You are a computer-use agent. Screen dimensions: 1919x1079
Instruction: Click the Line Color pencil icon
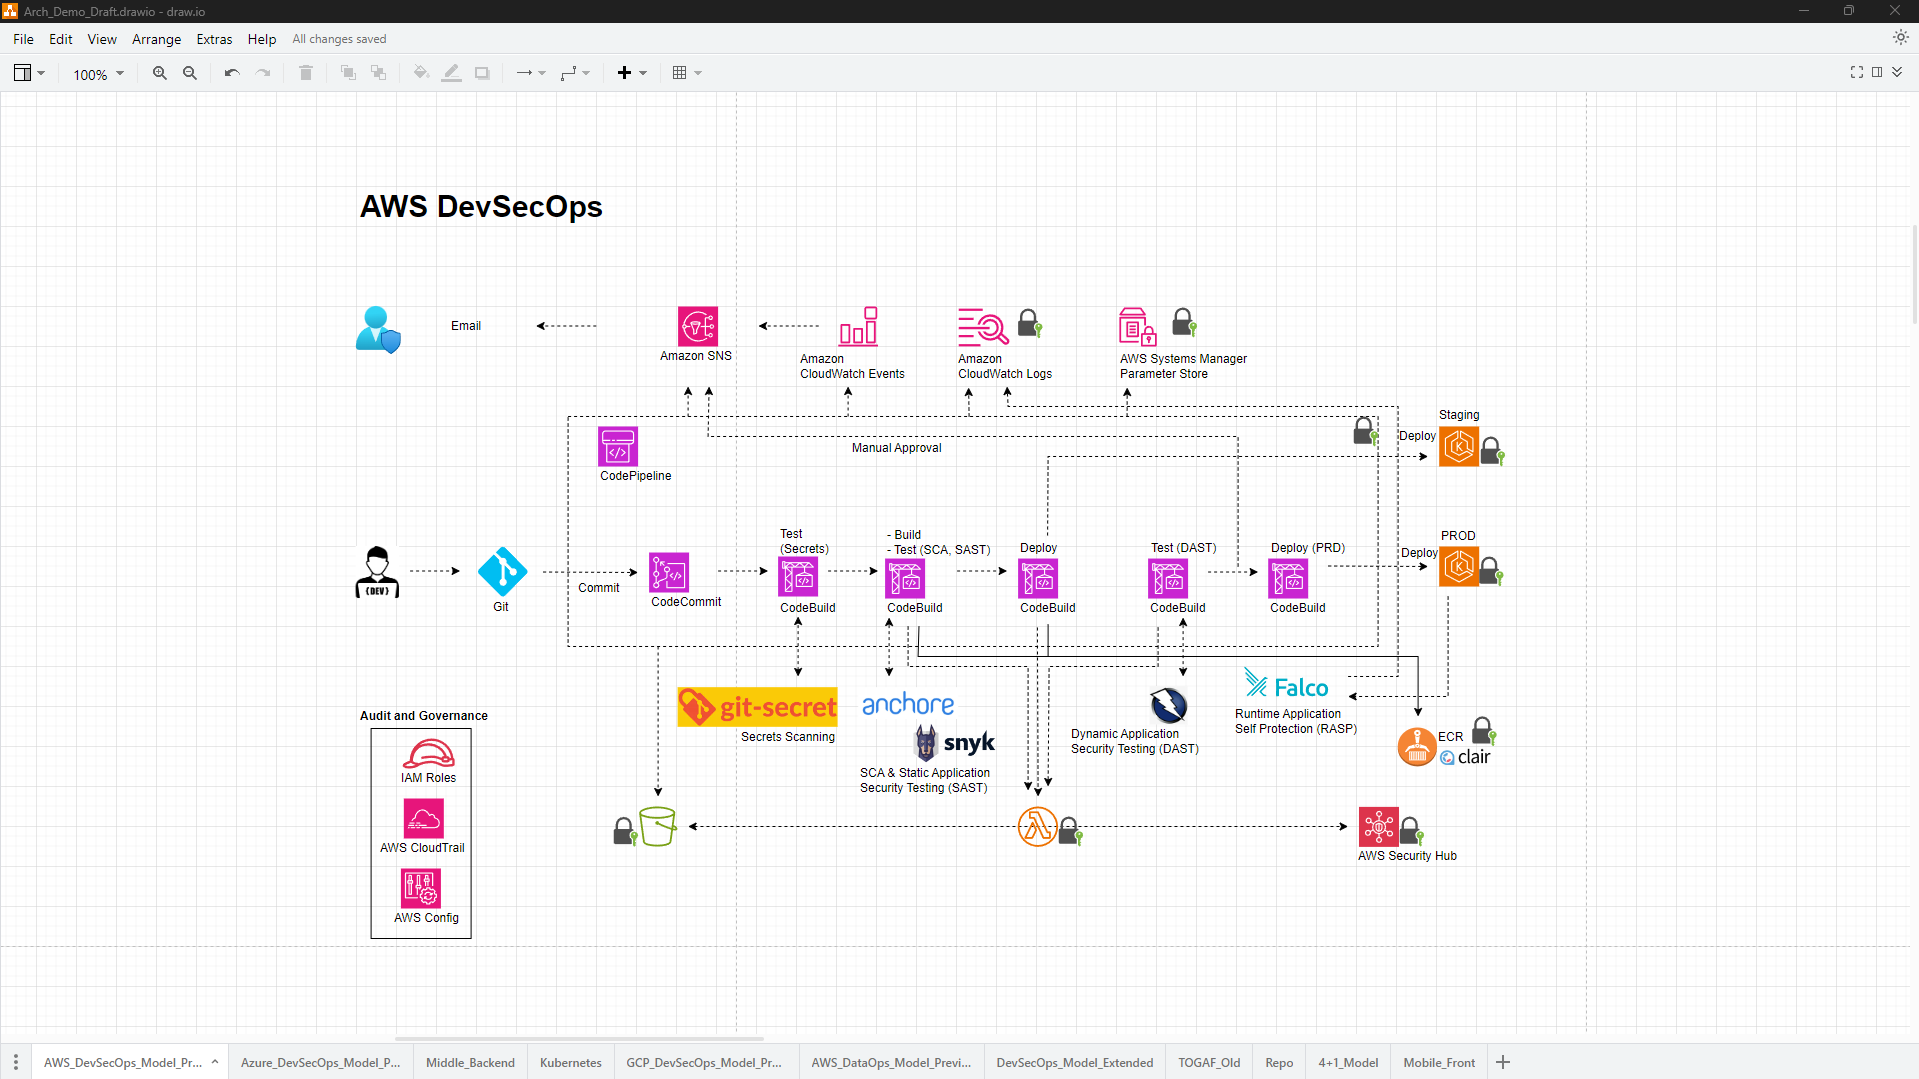pyautogui.click(x=451, y=73)
